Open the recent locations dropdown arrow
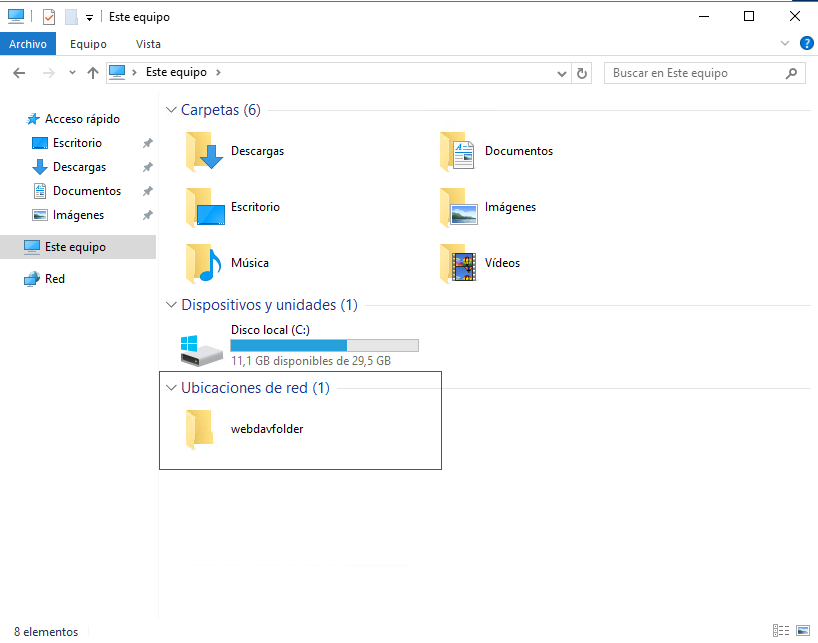818x643 pixels. [x=72, y=73]
